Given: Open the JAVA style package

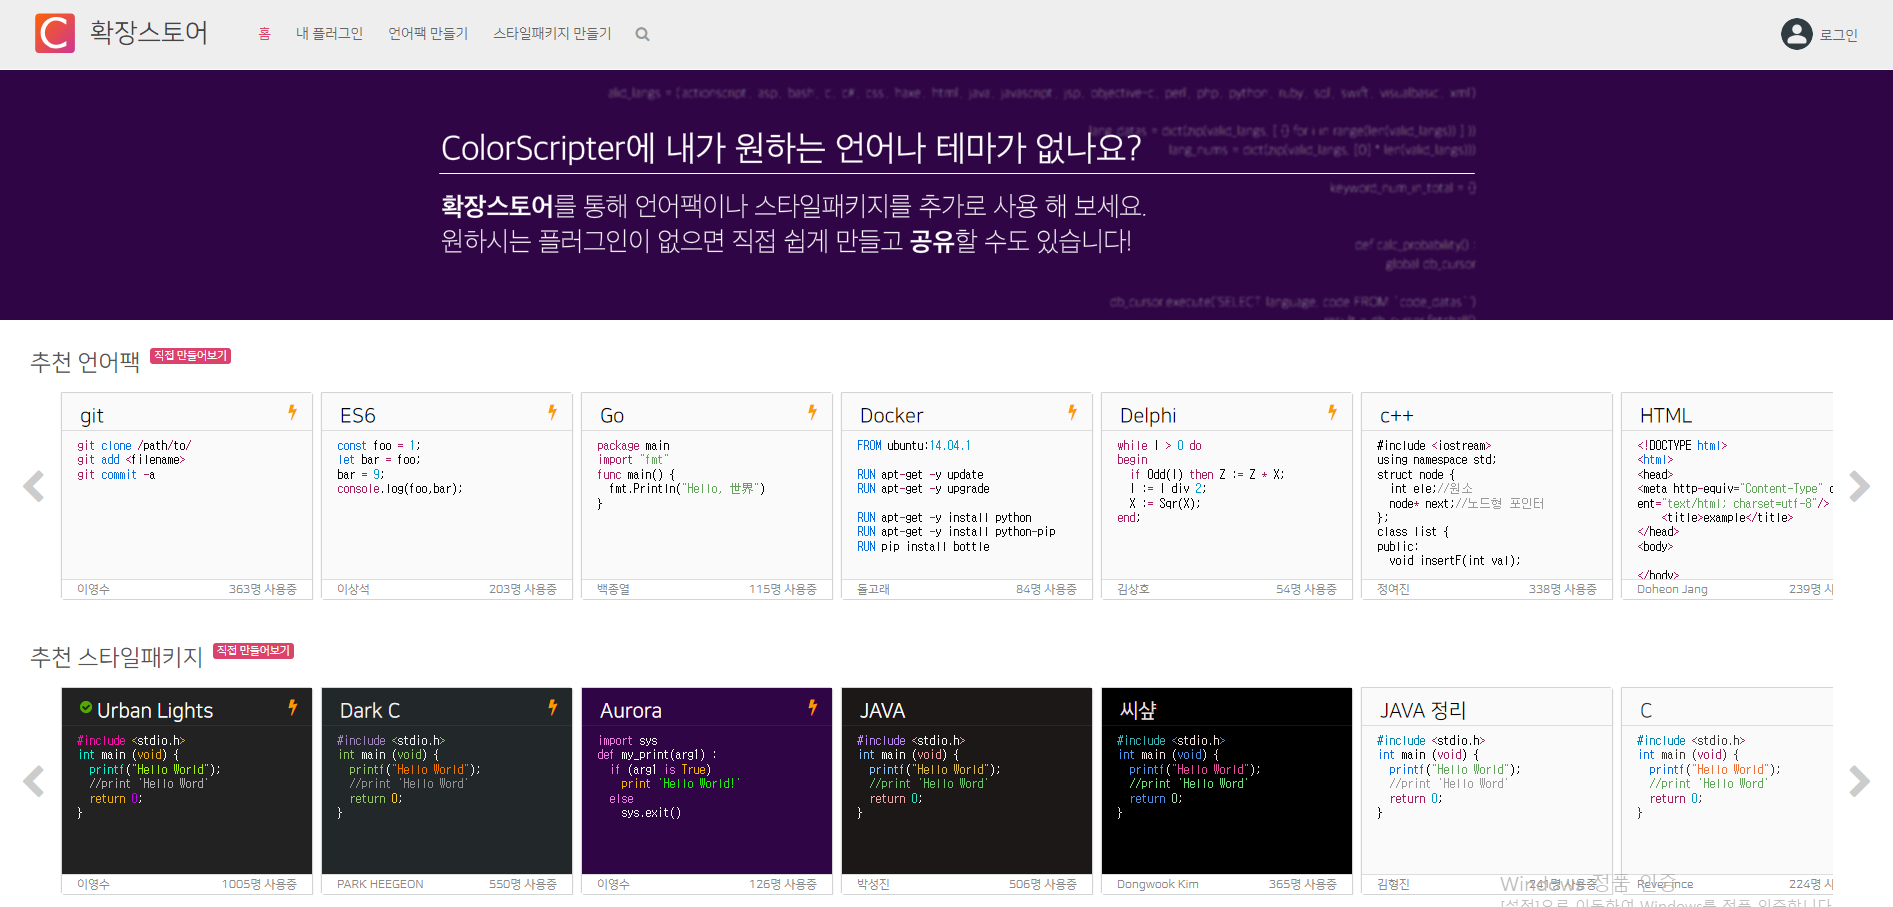Looking at the screenshot, I should coord(967,791).
